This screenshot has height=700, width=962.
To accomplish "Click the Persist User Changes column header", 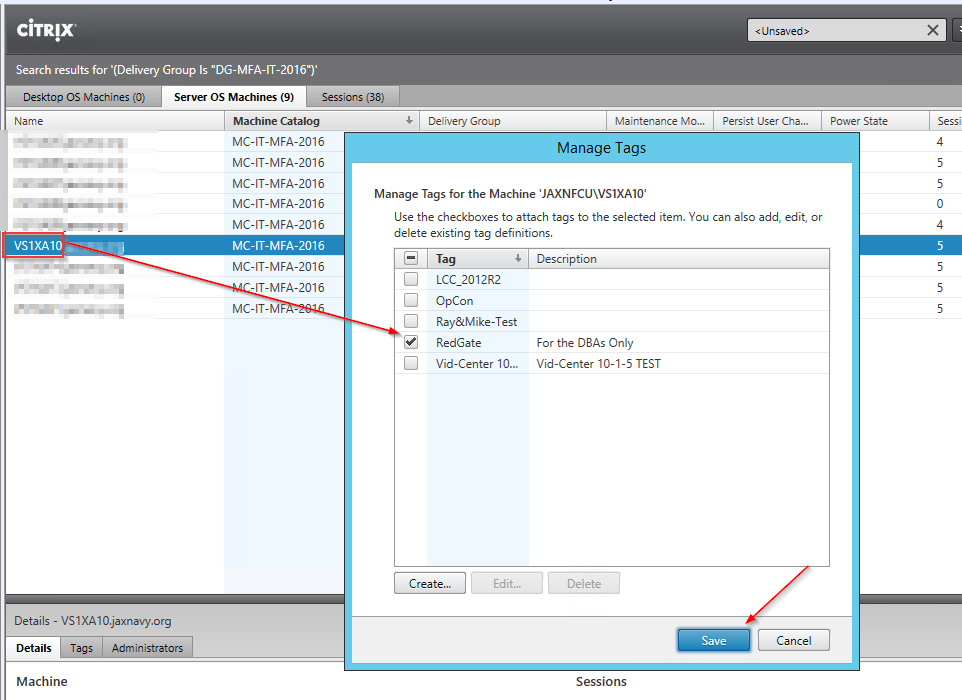I will point(768,121).
